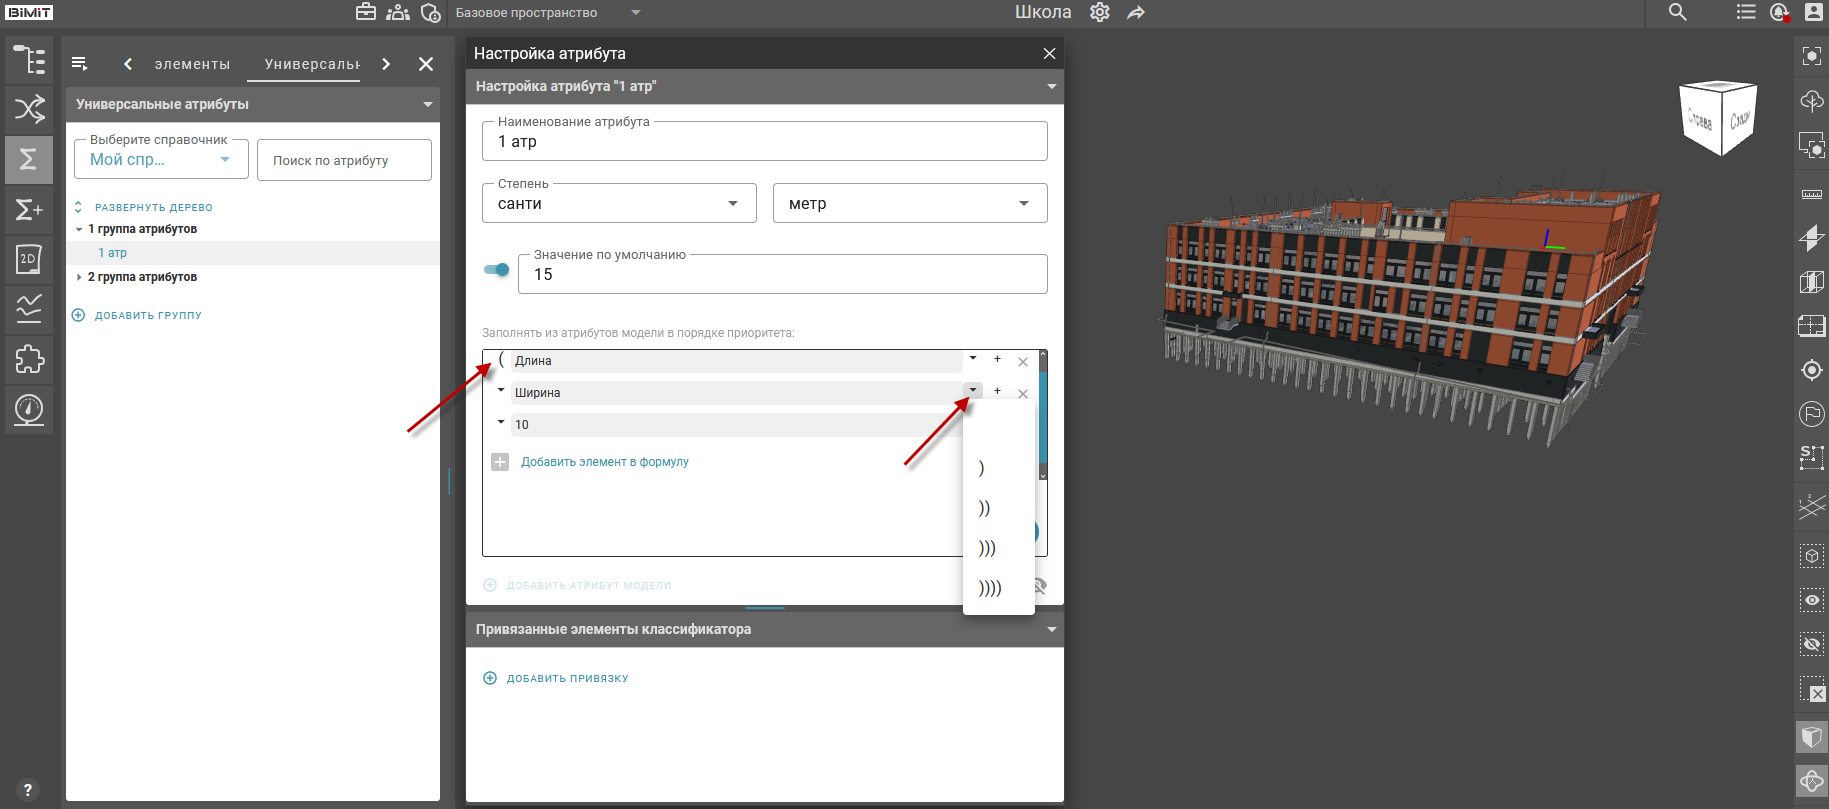Add operator plus on Длина row
The image size is (1829, 809).
point(997,358)
